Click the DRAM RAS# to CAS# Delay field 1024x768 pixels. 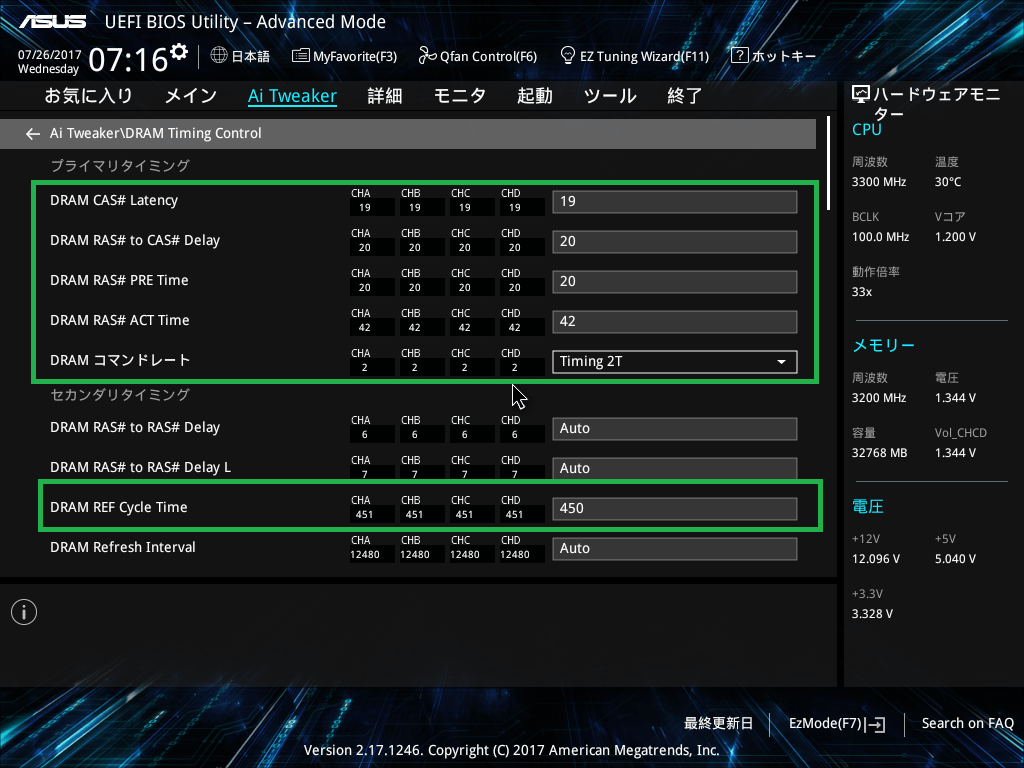(675, 242)
